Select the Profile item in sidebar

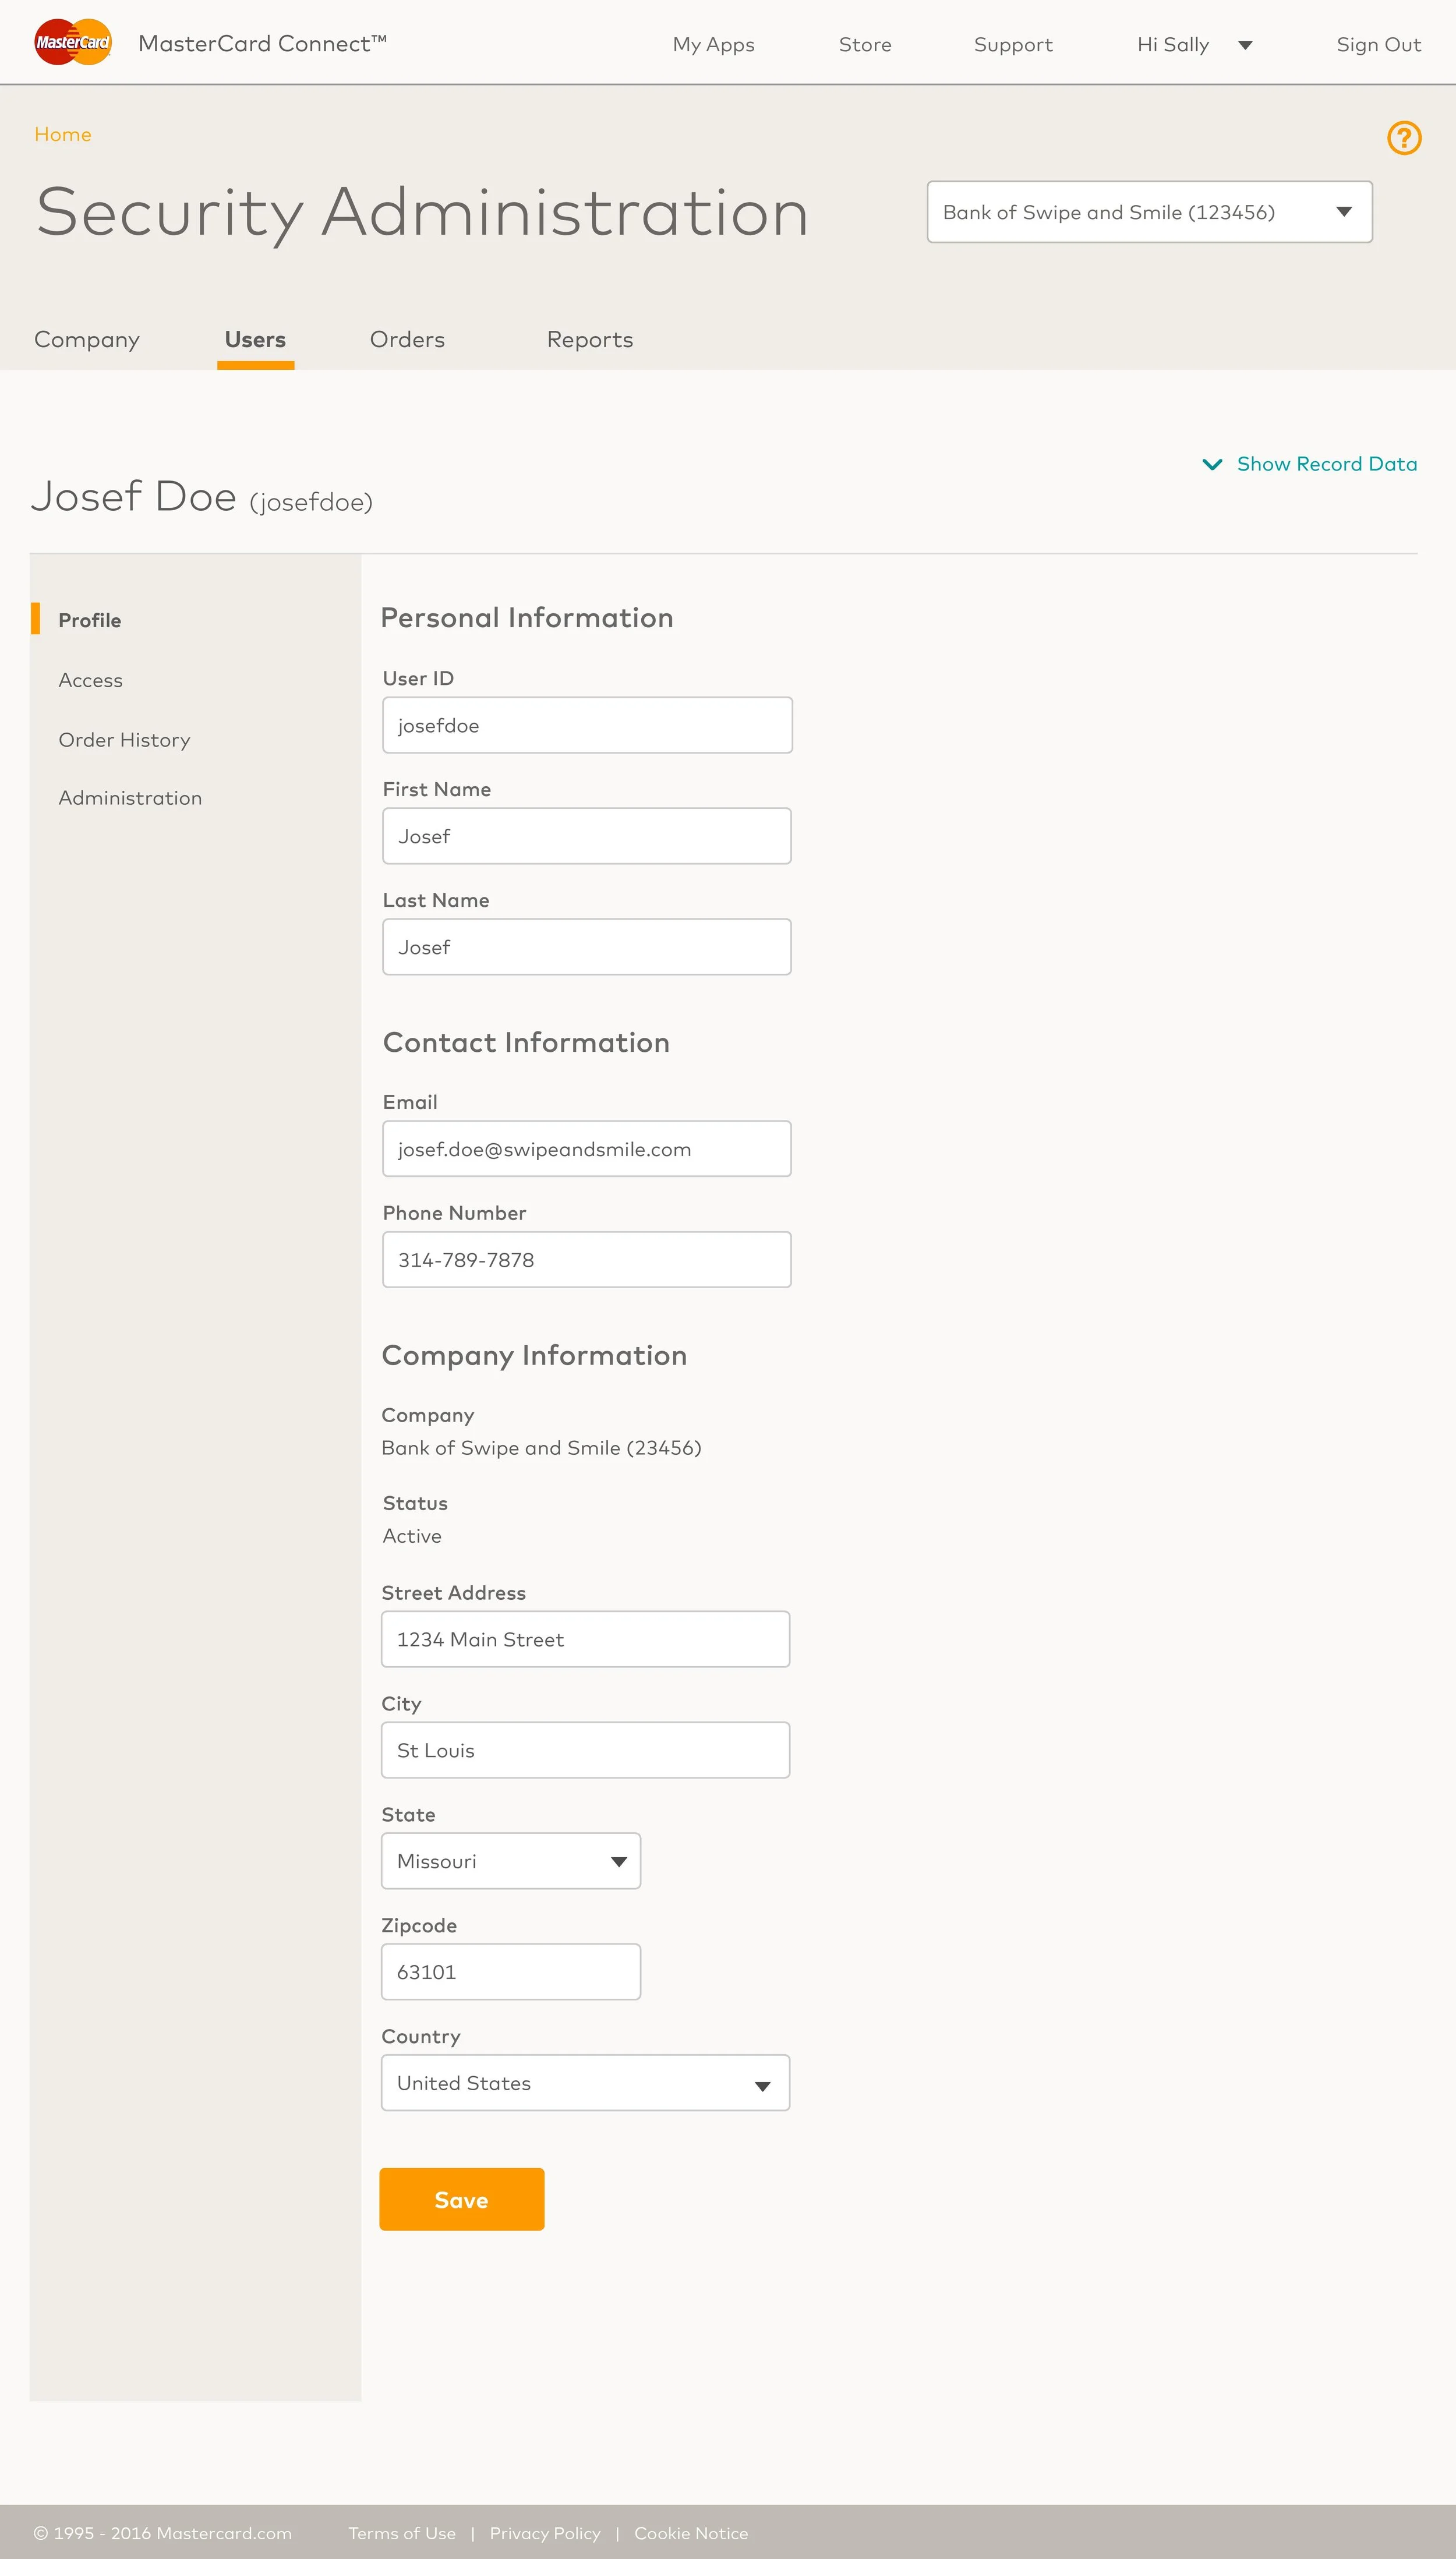point(89,620)
